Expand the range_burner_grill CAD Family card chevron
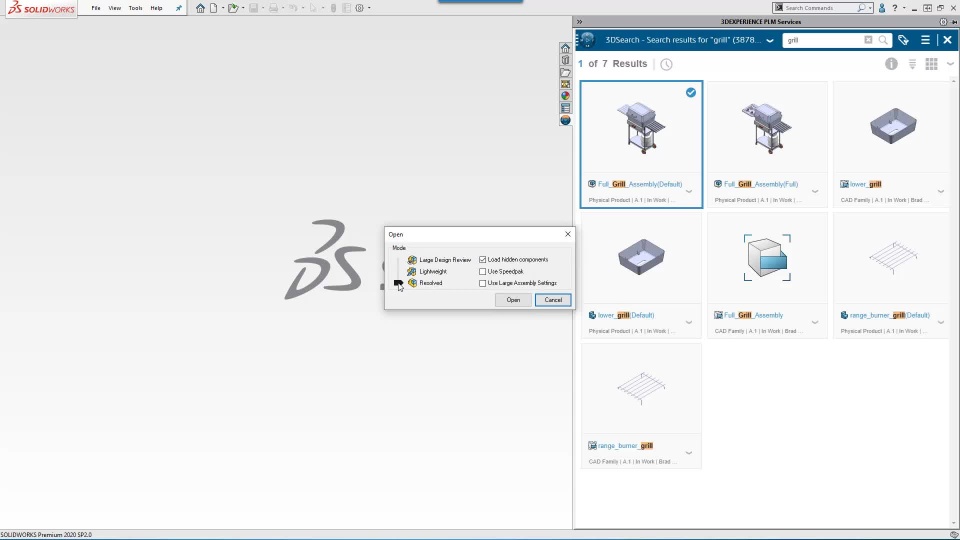The height and width of the screenshot is (540, 960). pyautogui.click(x=689, y=453)
